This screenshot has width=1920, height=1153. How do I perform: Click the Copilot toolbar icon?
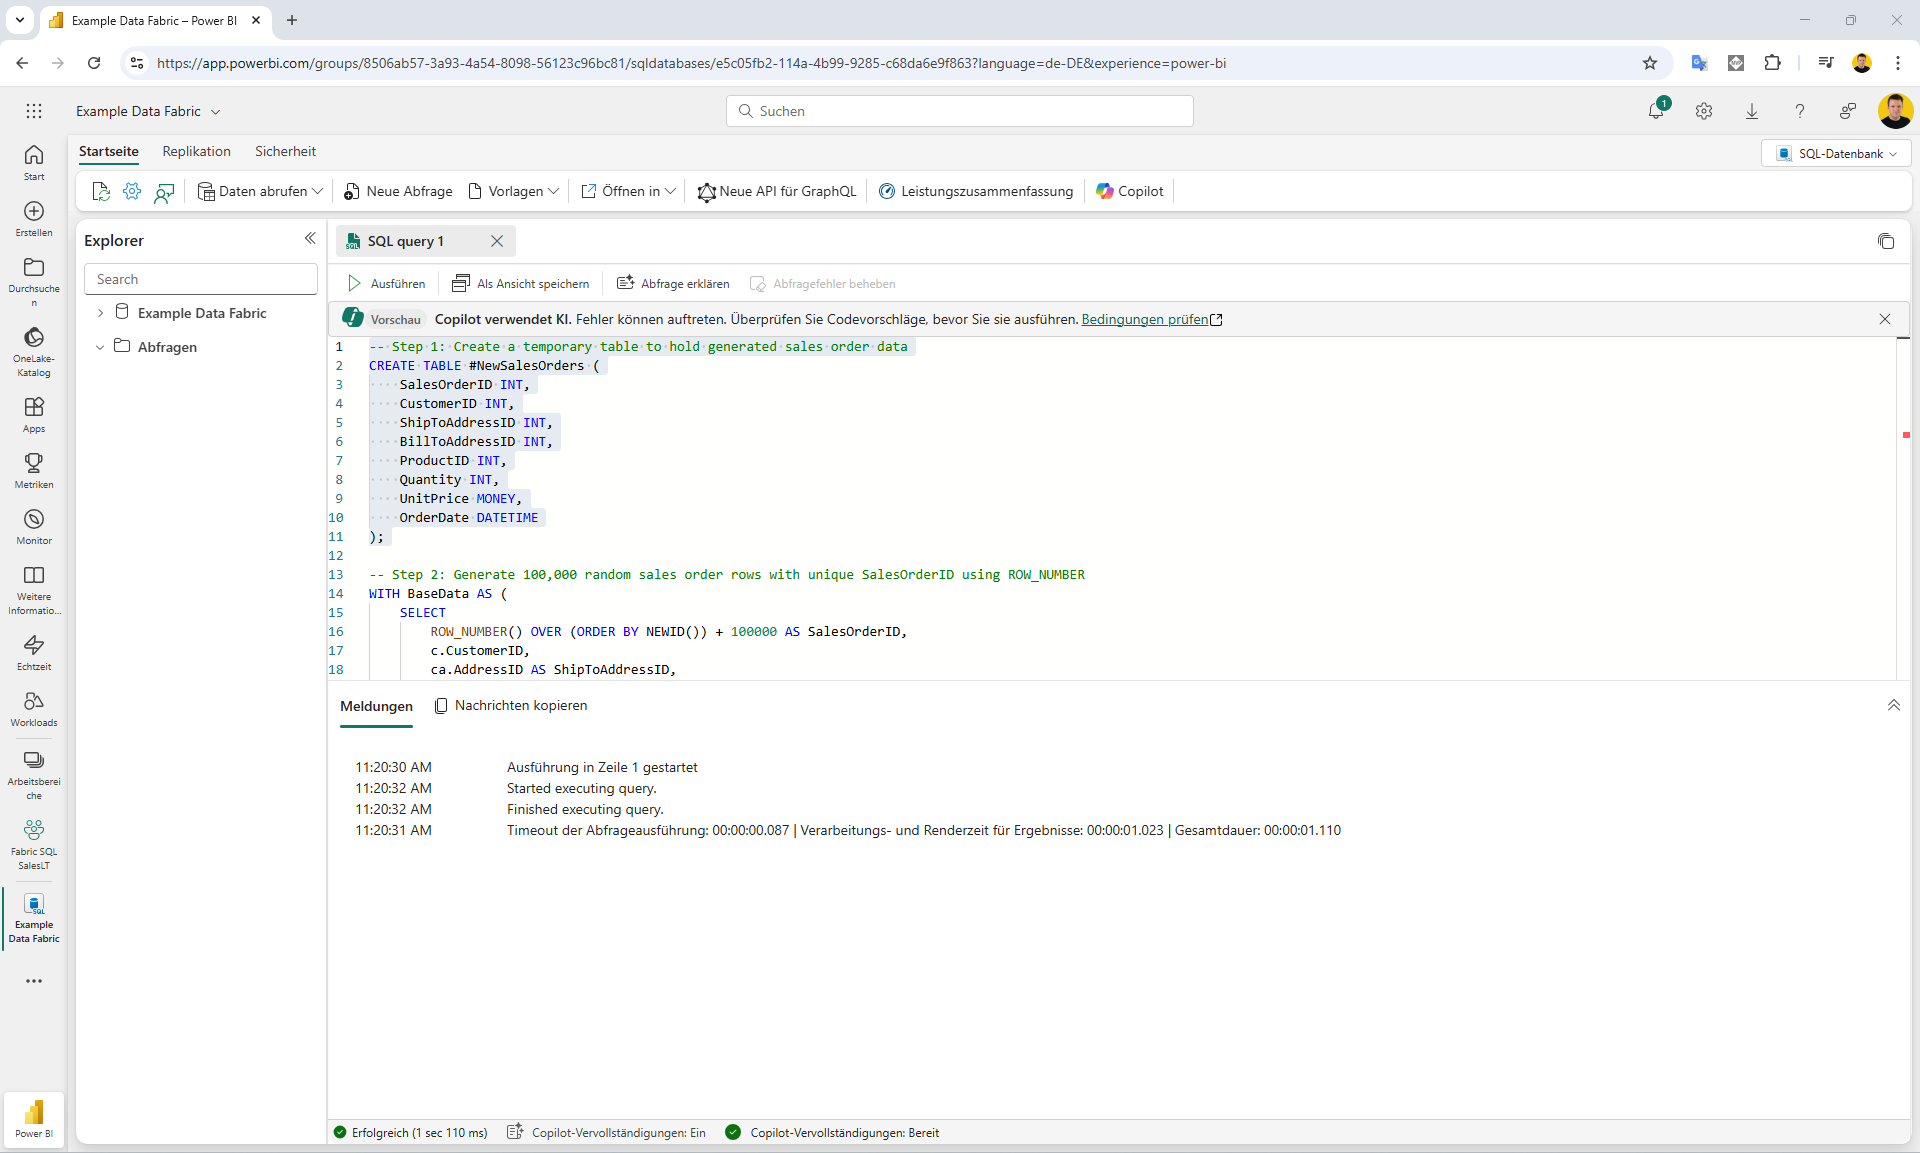click(x=1130, y=191)
